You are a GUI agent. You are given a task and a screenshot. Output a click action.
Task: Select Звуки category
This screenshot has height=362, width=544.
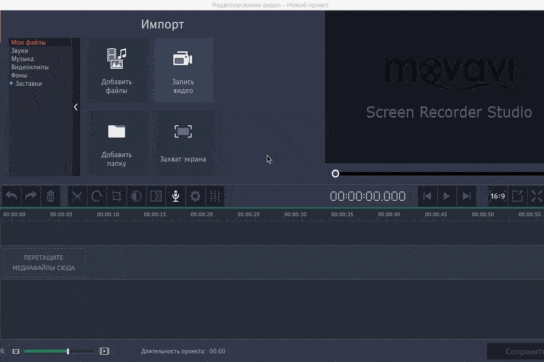[x=19, y=51]
